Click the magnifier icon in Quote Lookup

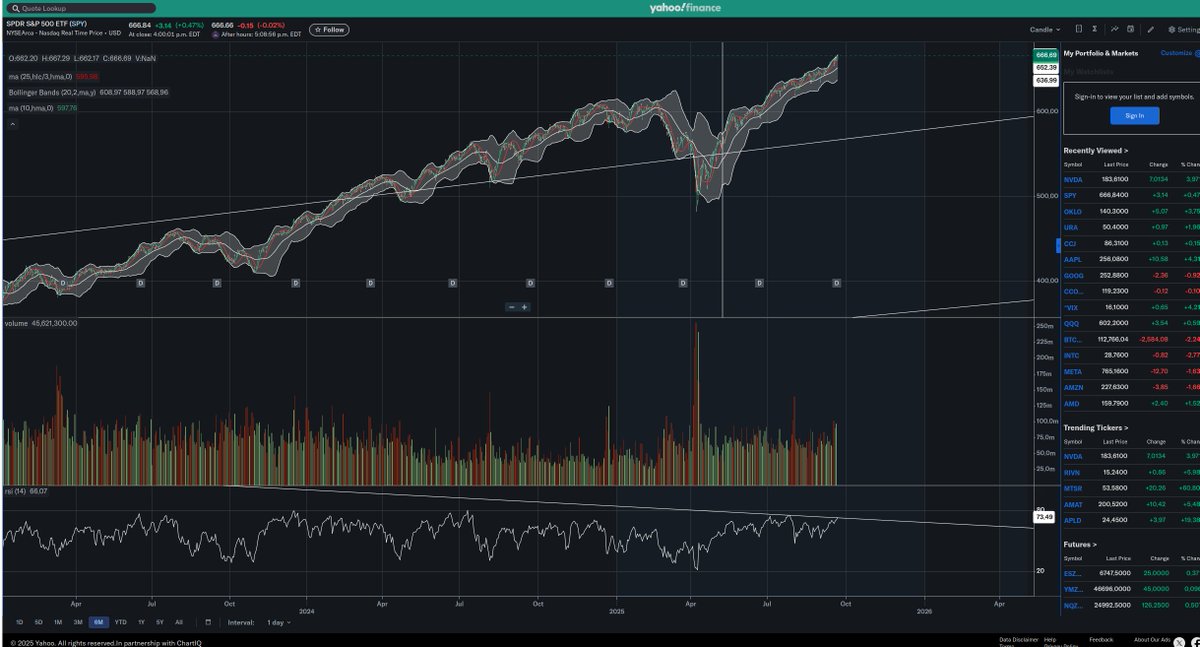click(14, 8)
